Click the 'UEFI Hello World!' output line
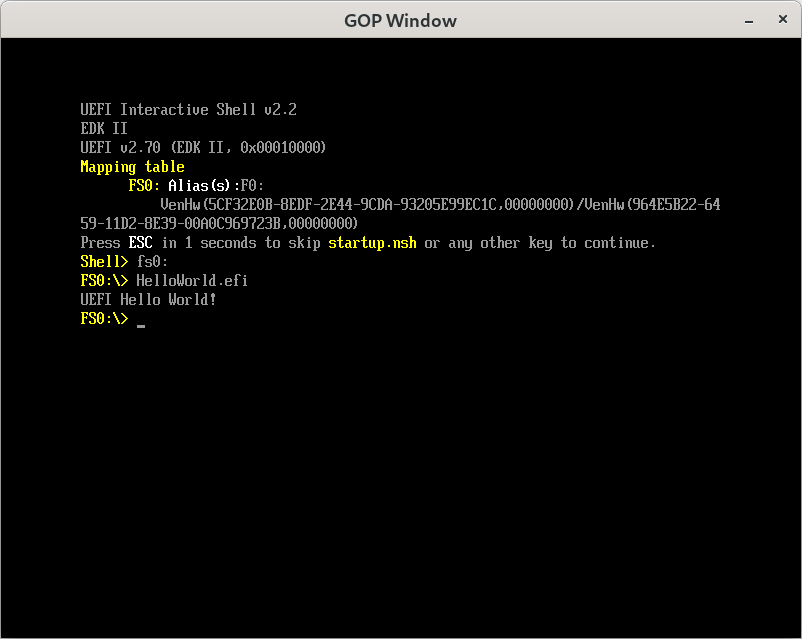Viewport: 802px width, 639px height. [x=148, y=299]
